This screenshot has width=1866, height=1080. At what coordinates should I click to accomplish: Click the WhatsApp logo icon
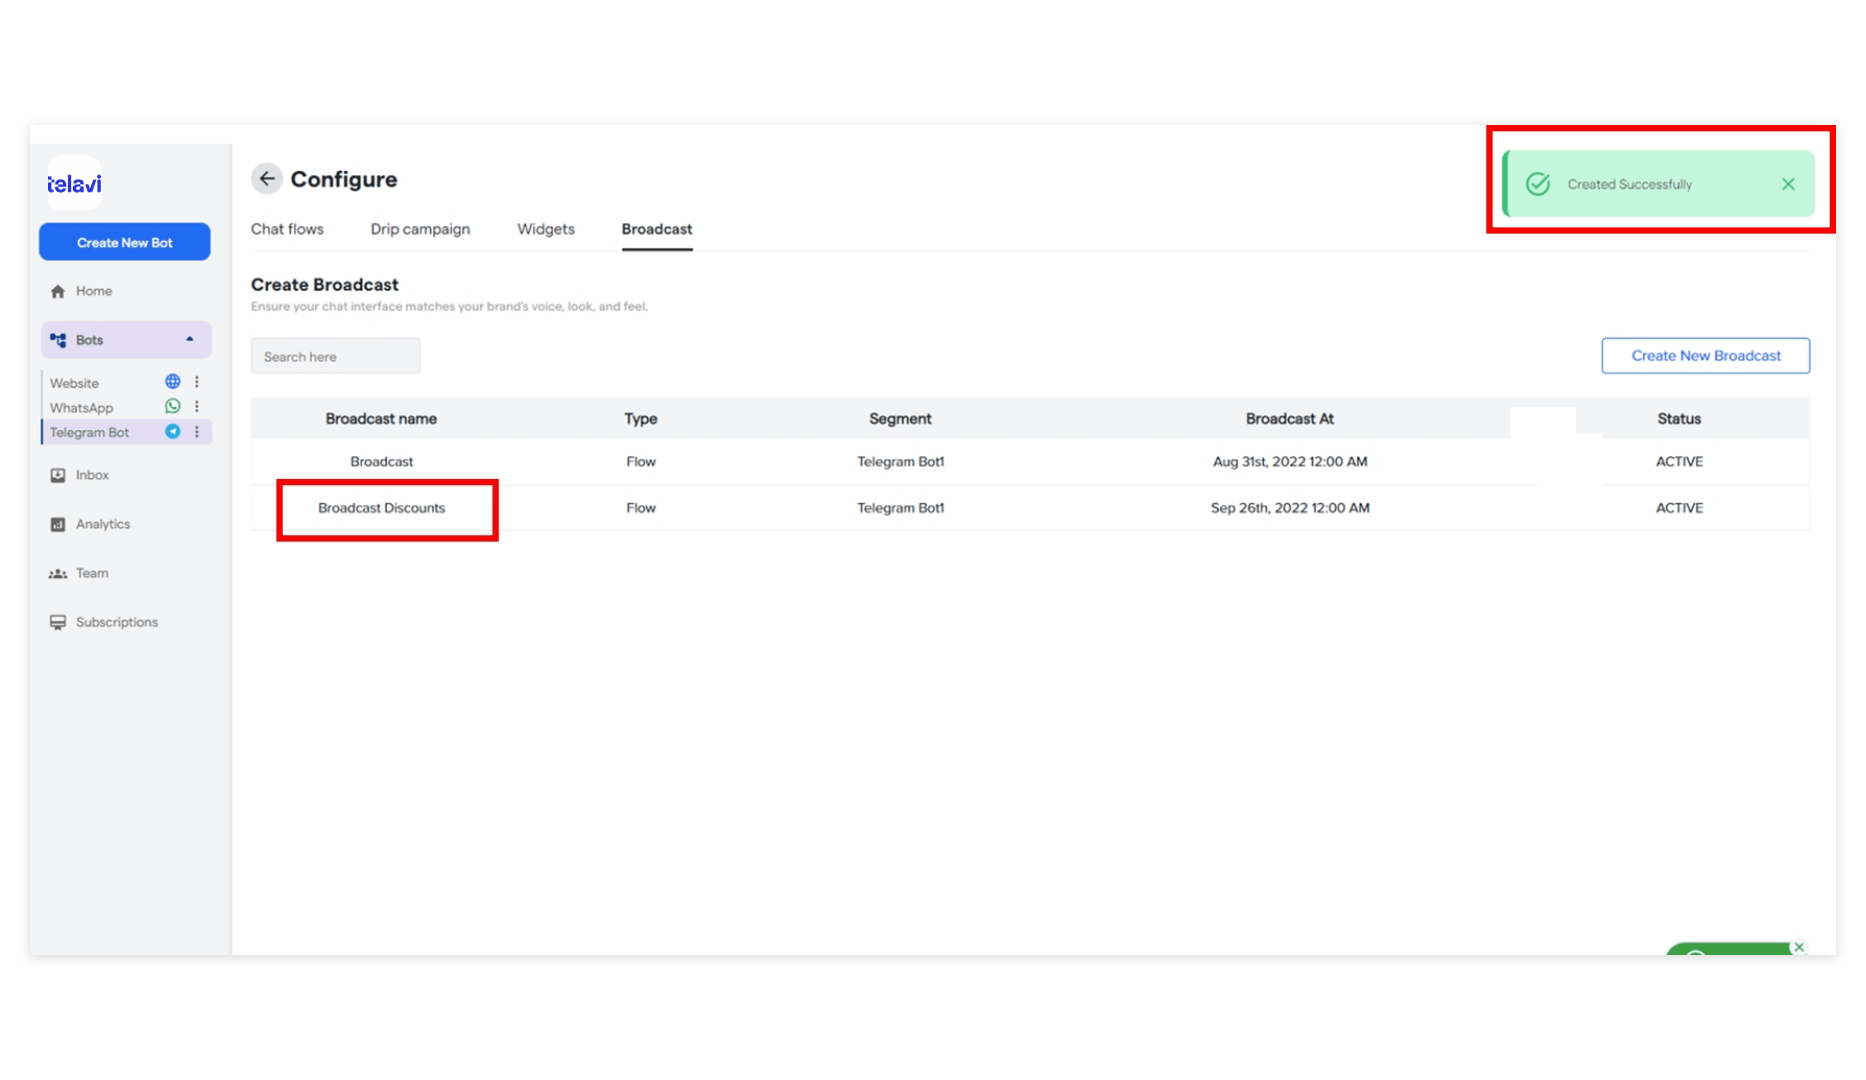[x=173, y=407]
